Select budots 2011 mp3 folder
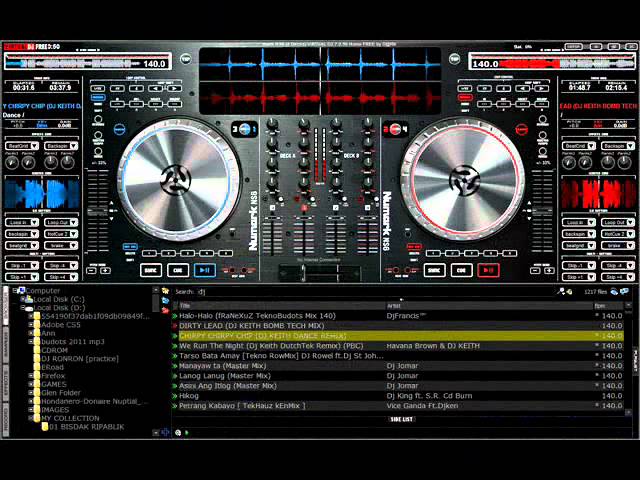Viewport: 640px width, 480px height. click(x=73, y=342)
